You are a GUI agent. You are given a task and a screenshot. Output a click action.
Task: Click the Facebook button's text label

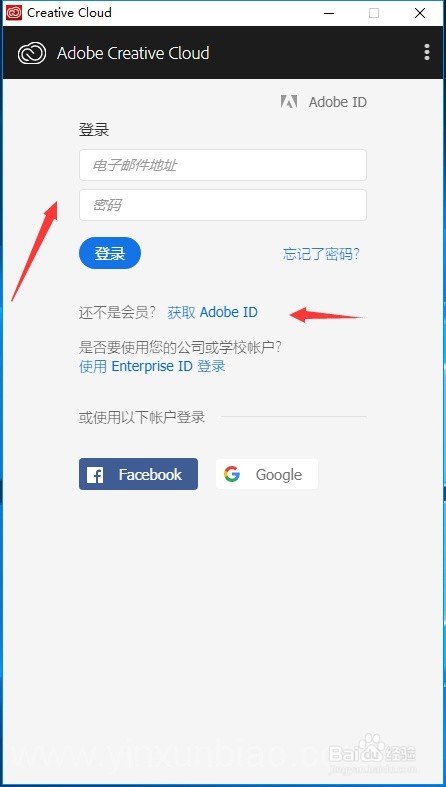(x=150, y=474)
